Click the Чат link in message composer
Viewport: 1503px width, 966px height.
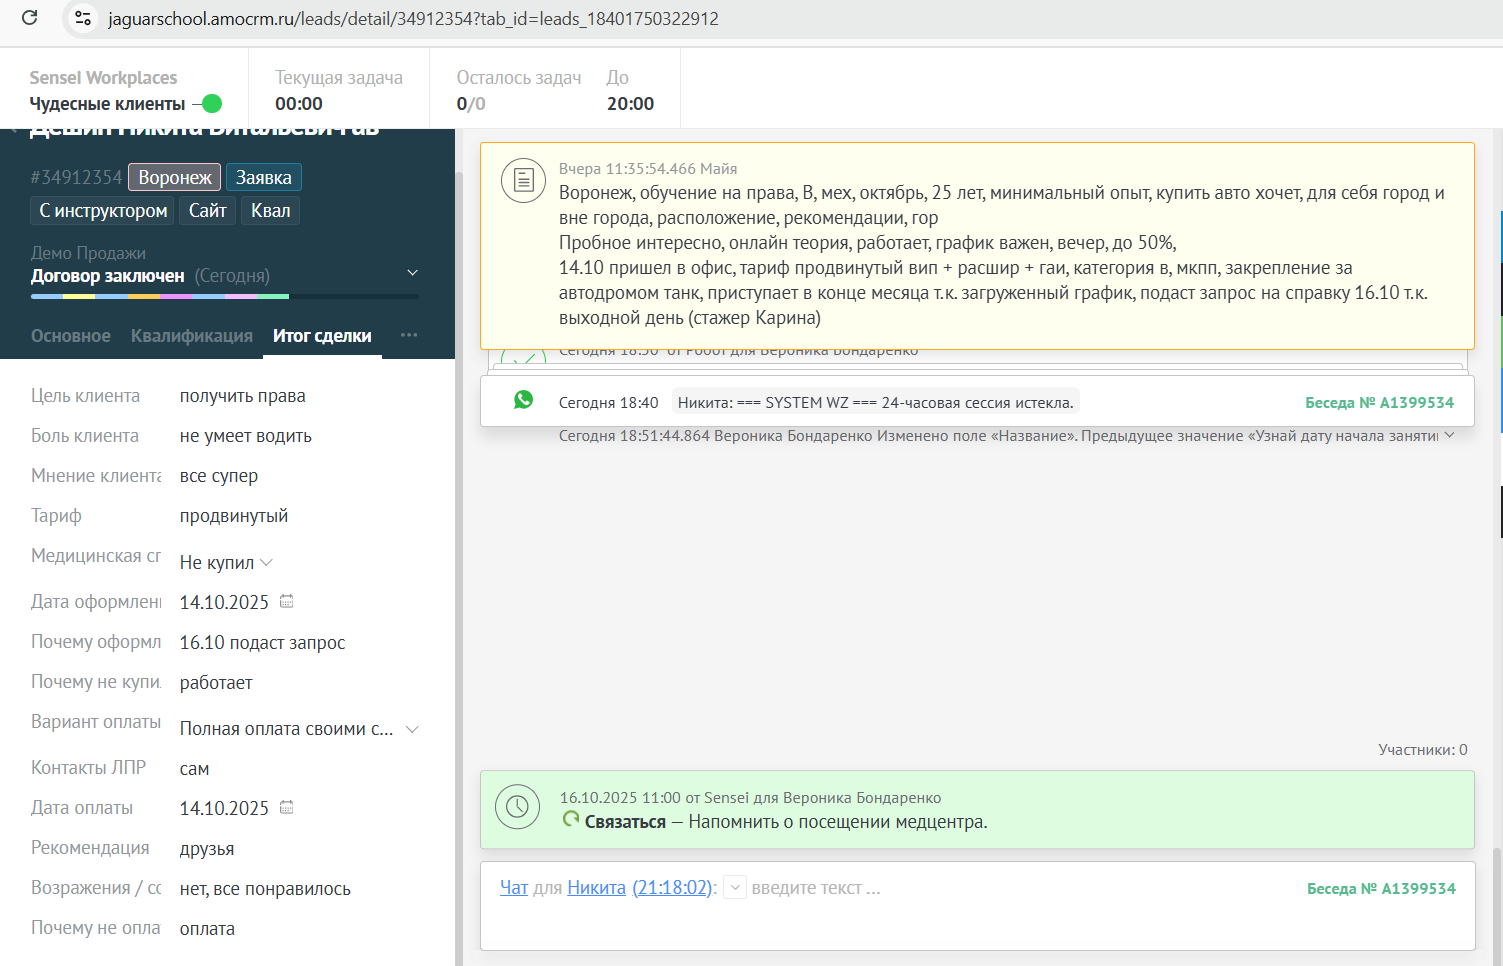click(513, 888)
